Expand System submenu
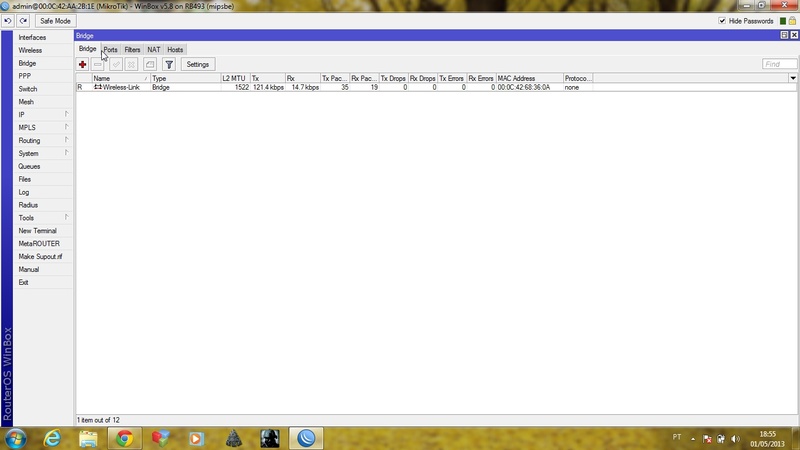The width and height of the screenshot is (800, 450). point(43,153)
